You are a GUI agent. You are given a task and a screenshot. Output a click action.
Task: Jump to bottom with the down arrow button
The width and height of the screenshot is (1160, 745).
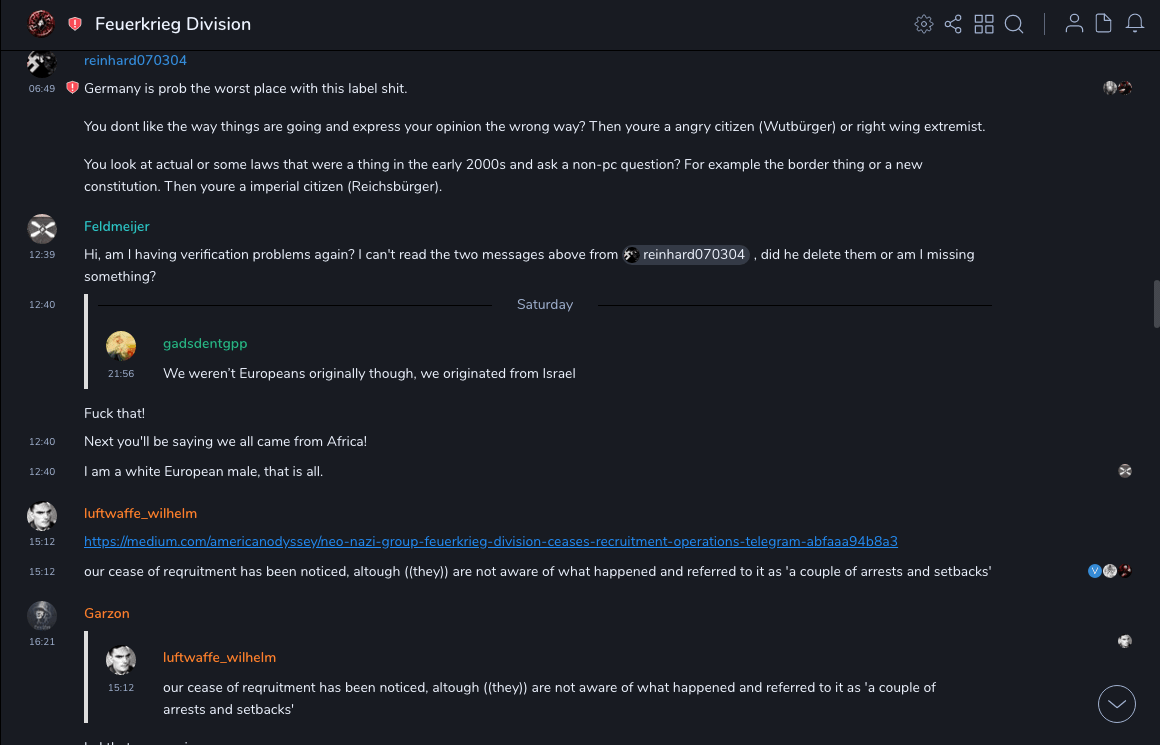(1117, 704)
